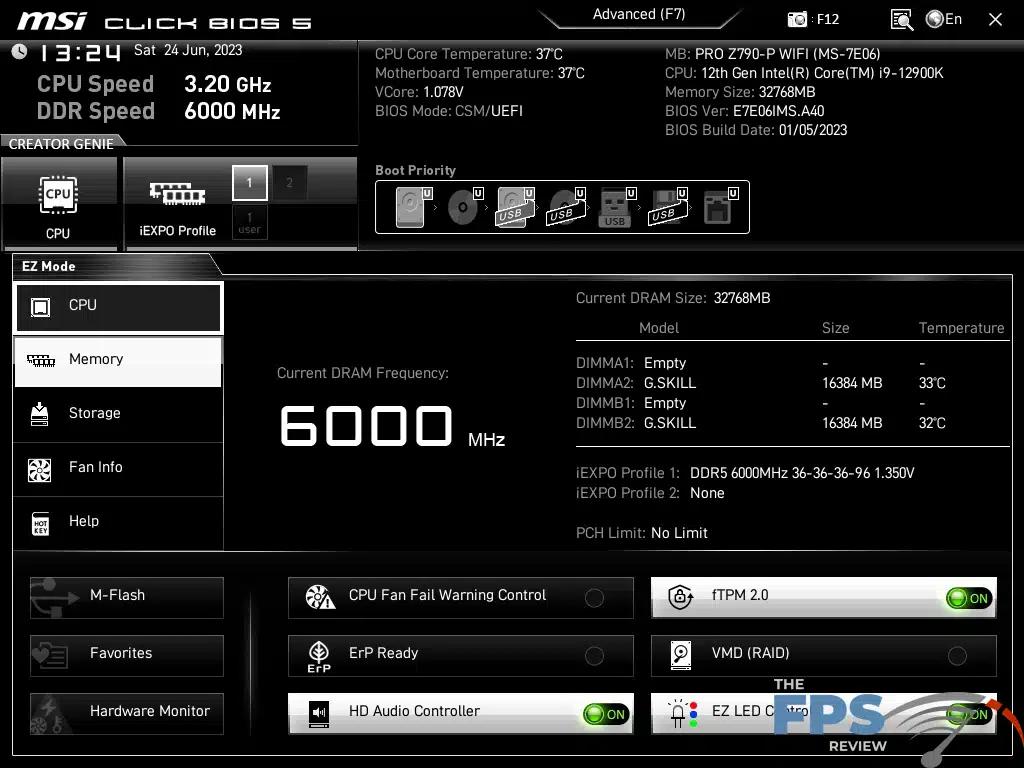Viewport: 1024px width, 768px height.
Task: Open Favorites menu
Action: tap(127, 656)
